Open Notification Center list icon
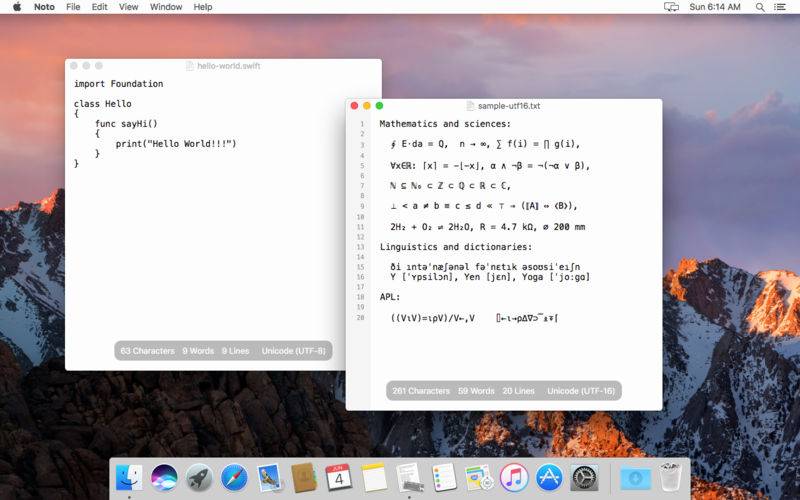This screenshot has height=500, width=800. pos(780,7)
